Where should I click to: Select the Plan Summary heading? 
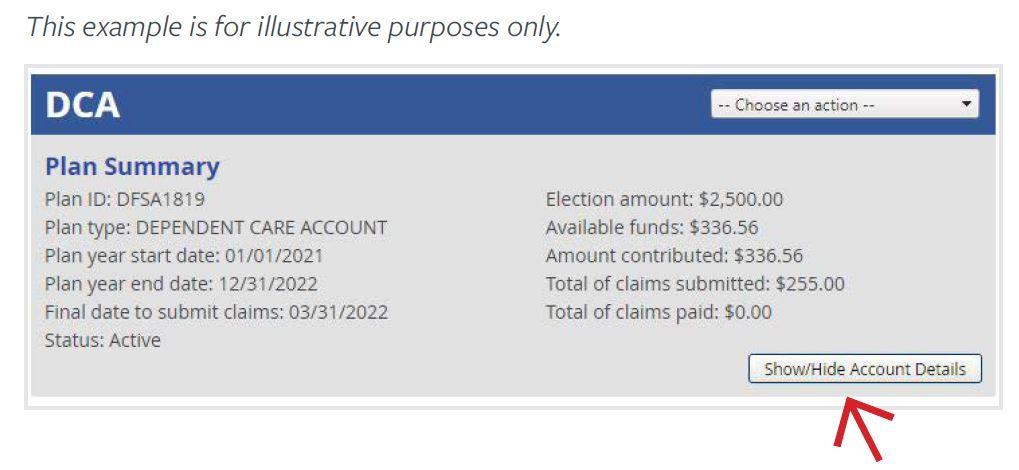132,166
